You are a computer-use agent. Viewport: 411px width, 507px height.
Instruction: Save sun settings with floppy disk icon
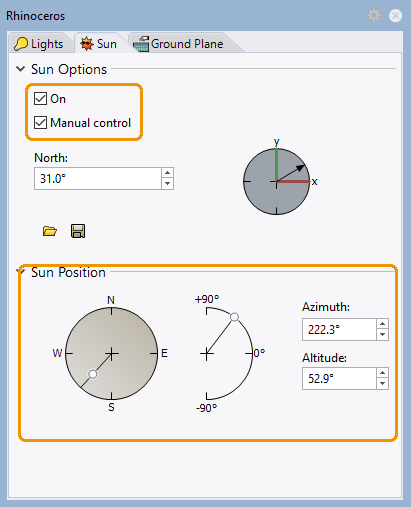78,231
